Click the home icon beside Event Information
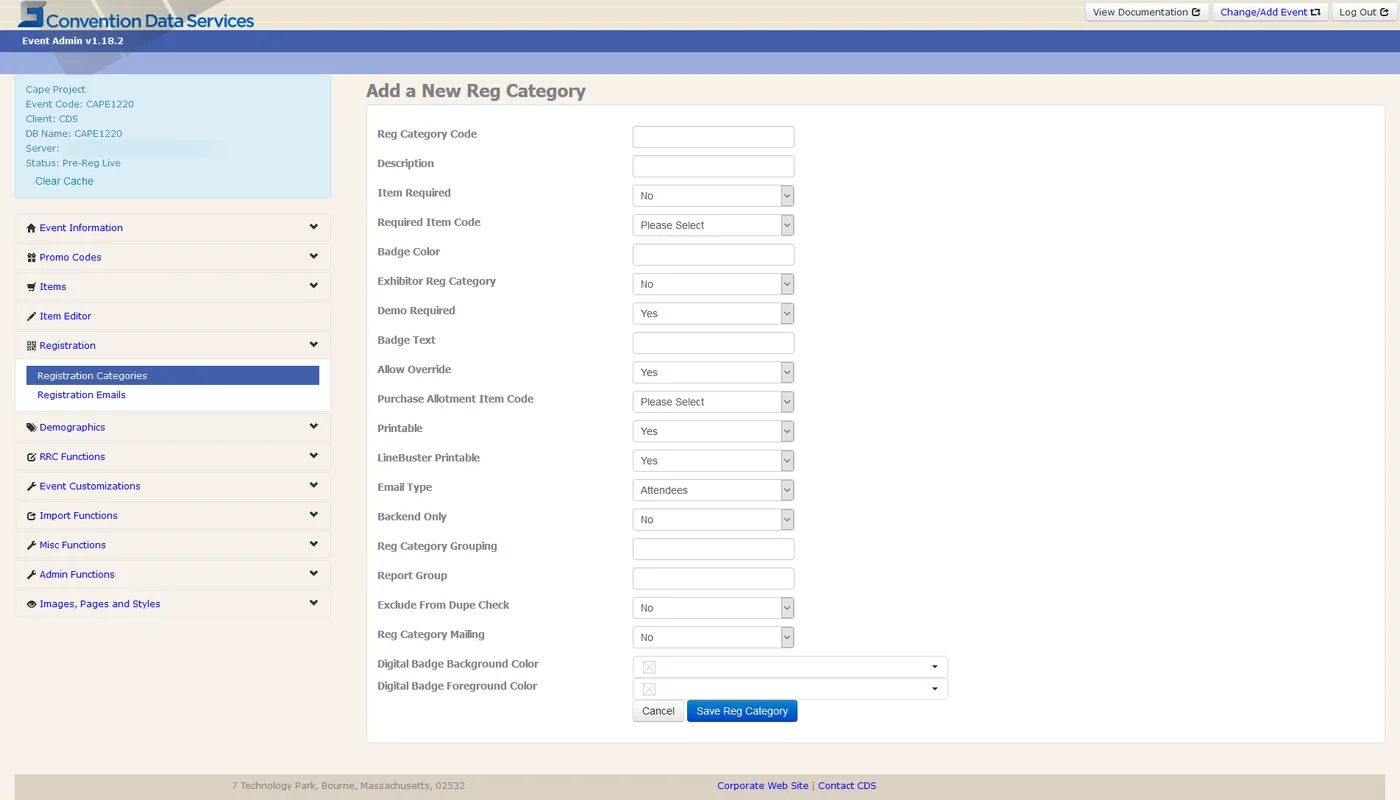1400x800 pixels. coord(31,228)
